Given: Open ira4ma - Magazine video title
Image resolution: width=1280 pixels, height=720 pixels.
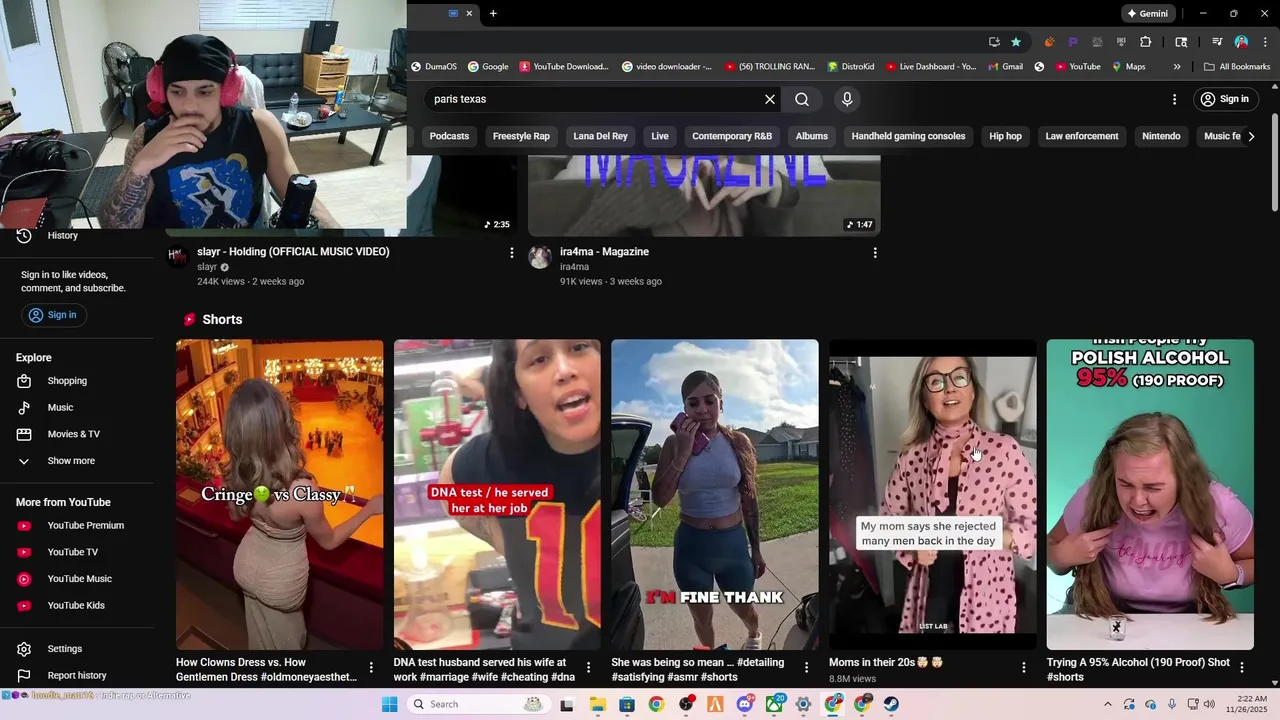Looking at the screenshot, I should [x=604, y=252].
